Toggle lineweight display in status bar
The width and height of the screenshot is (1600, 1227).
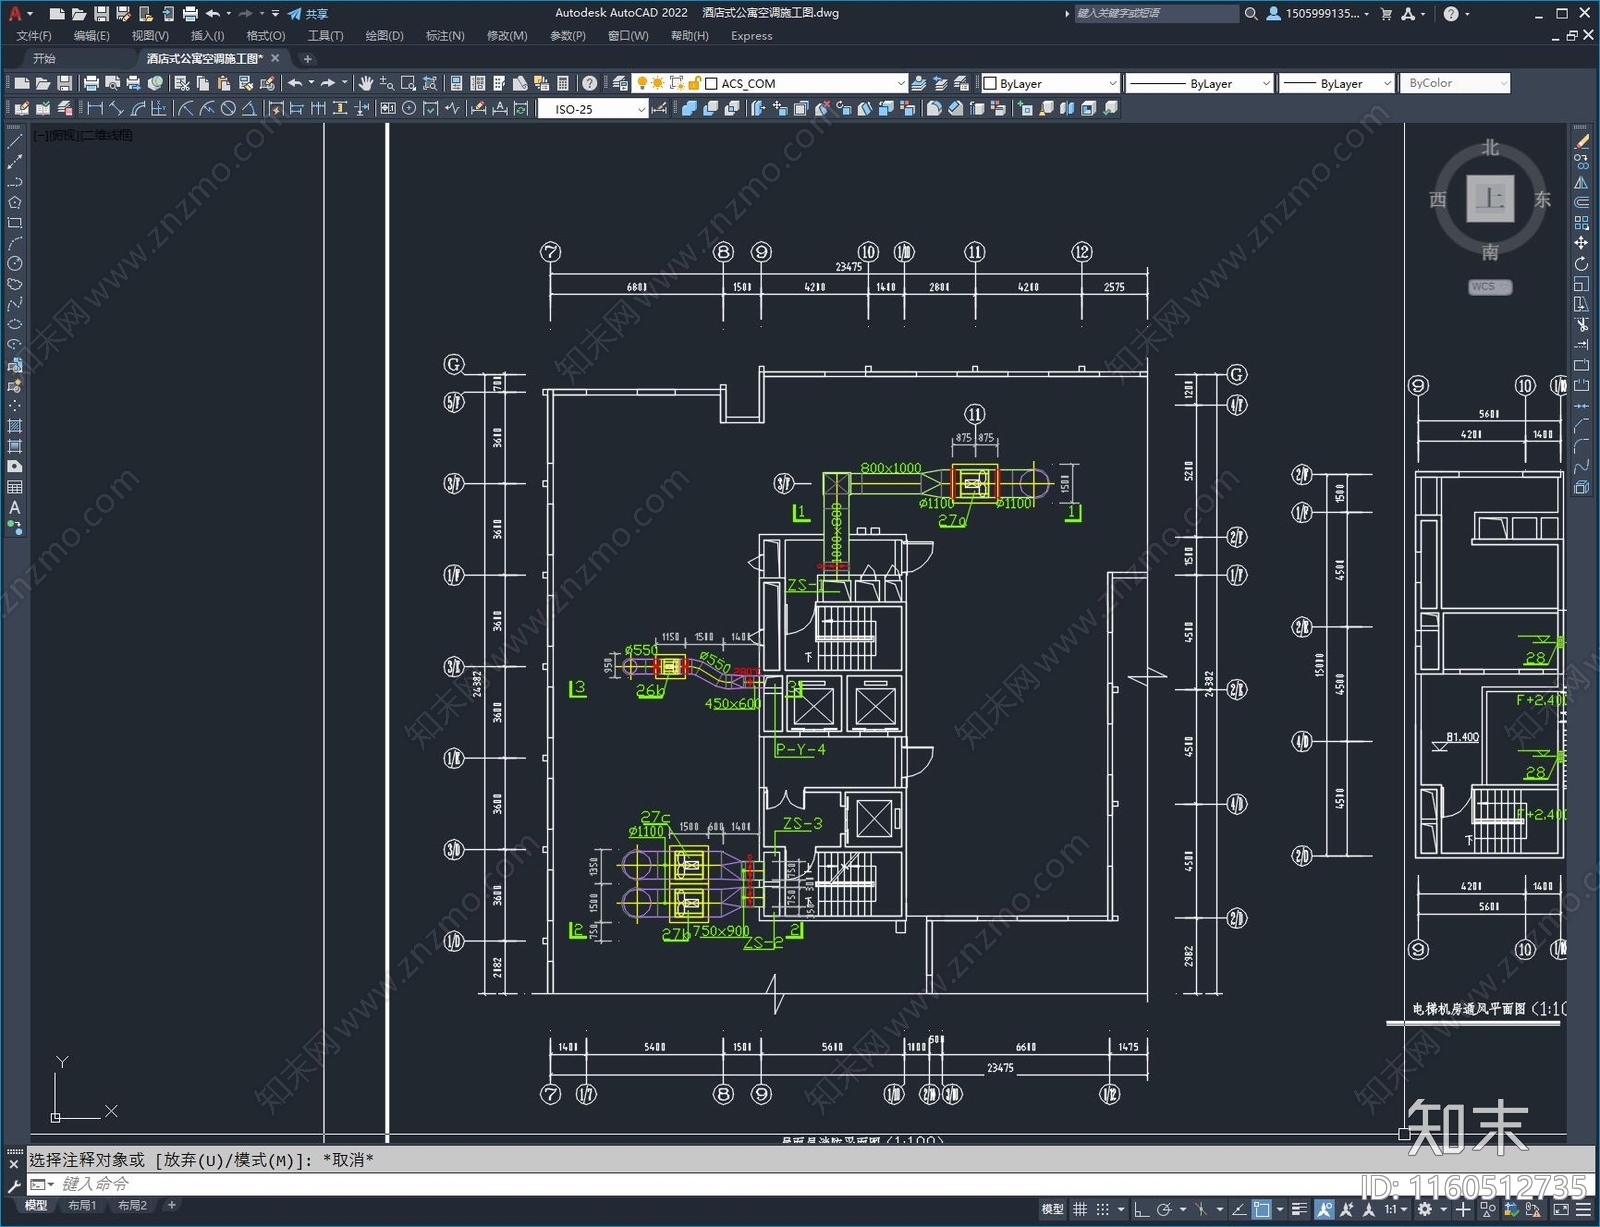point(1299,1209)
